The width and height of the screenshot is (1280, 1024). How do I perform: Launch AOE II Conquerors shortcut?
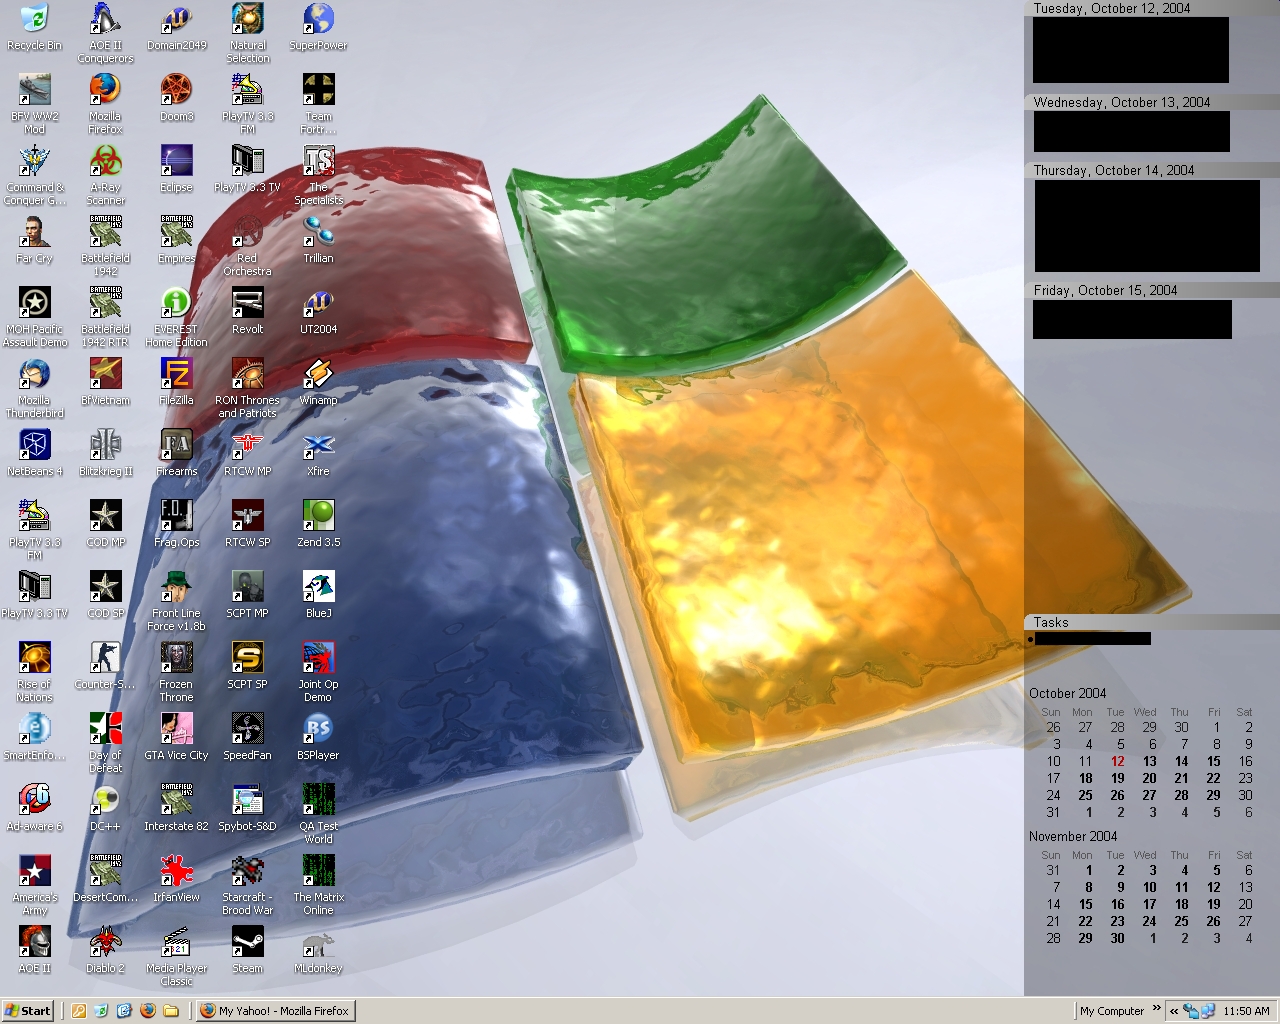(105, 33)
